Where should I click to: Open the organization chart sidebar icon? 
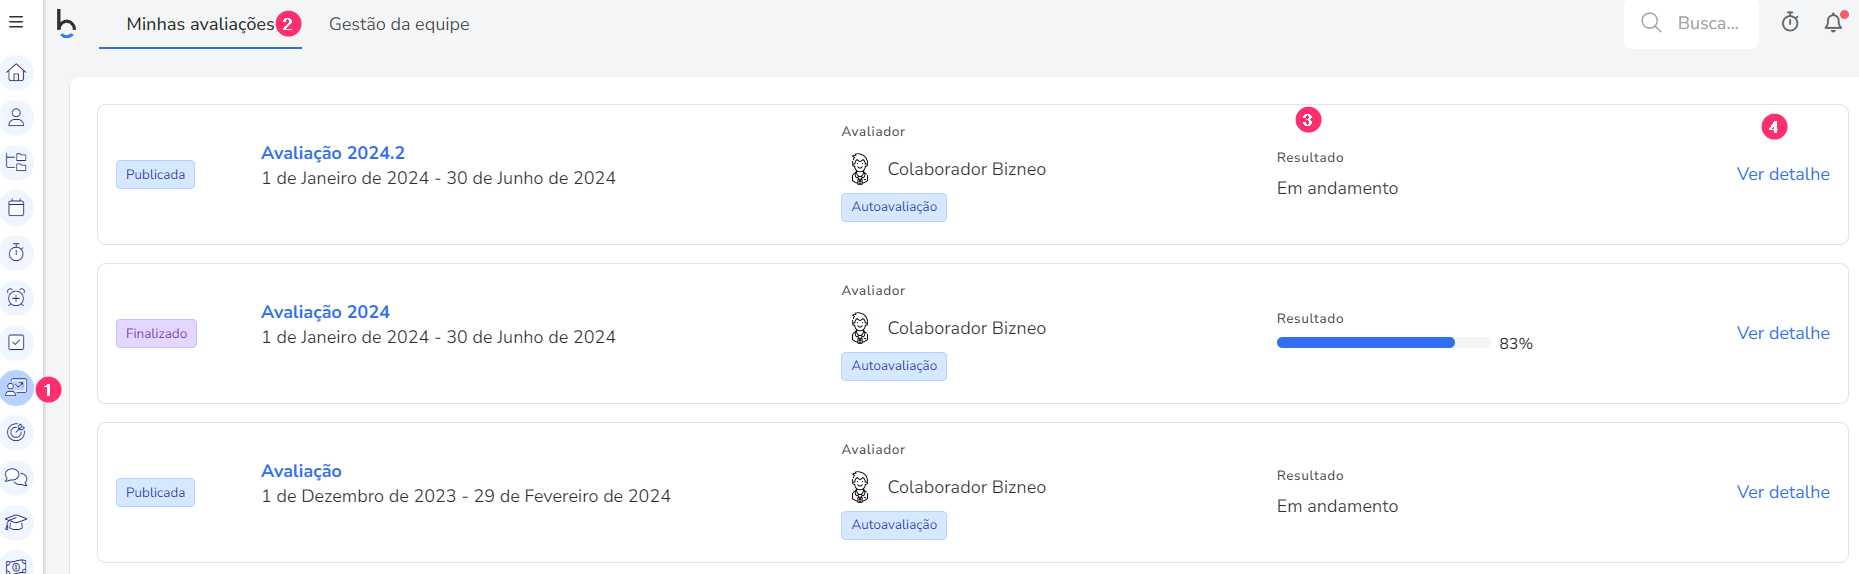(x=16, y=163)
